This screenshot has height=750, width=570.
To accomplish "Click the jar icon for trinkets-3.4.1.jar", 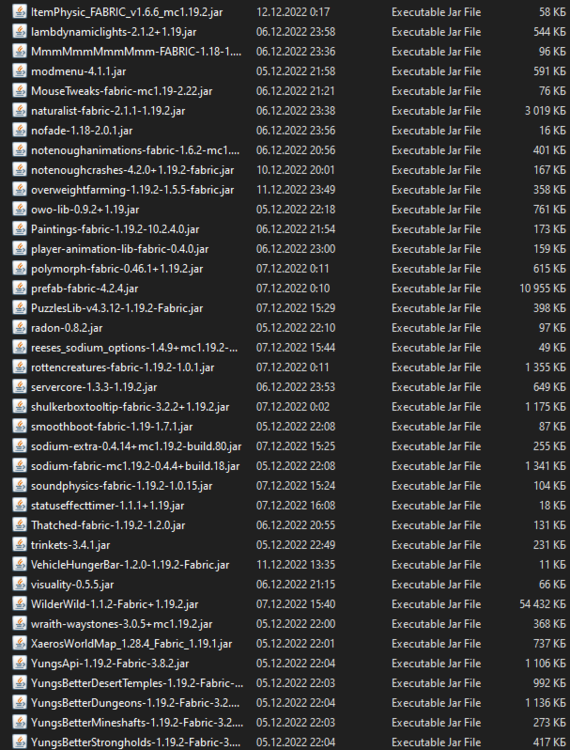I will 19,545.
